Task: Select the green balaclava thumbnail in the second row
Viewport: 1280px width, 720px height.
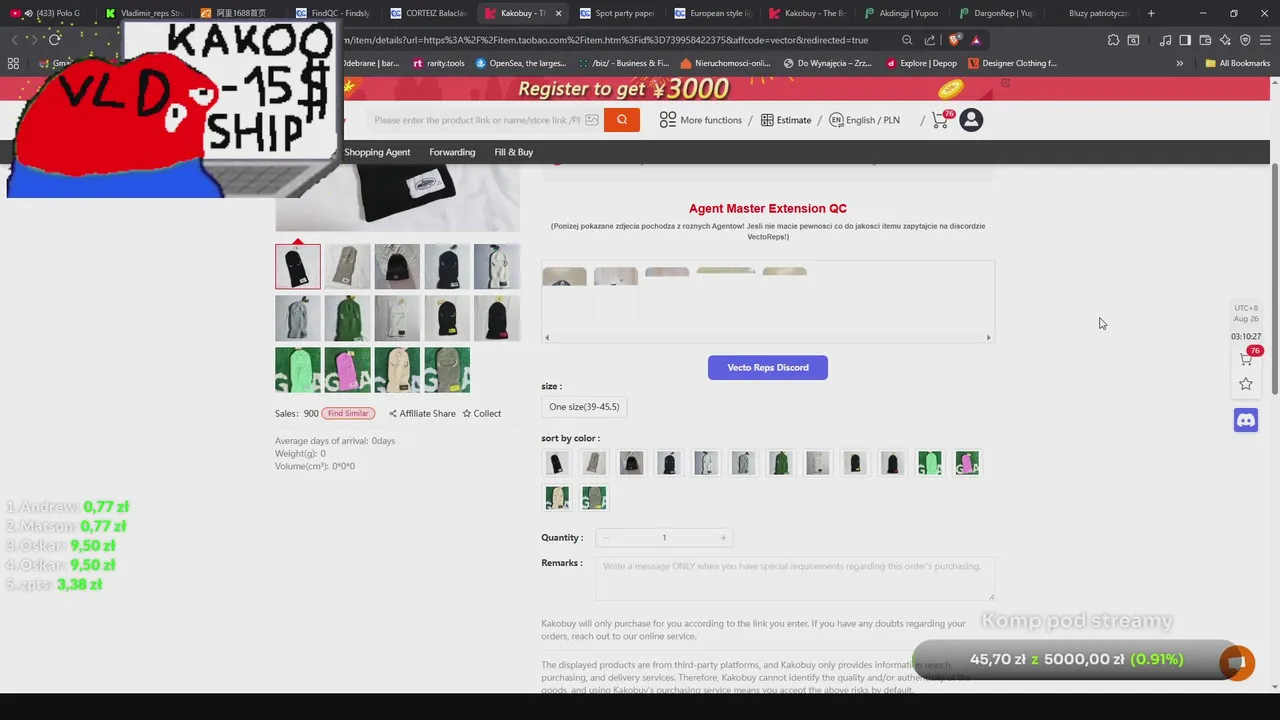Action: pyautogui.click(x=347, y=318)
